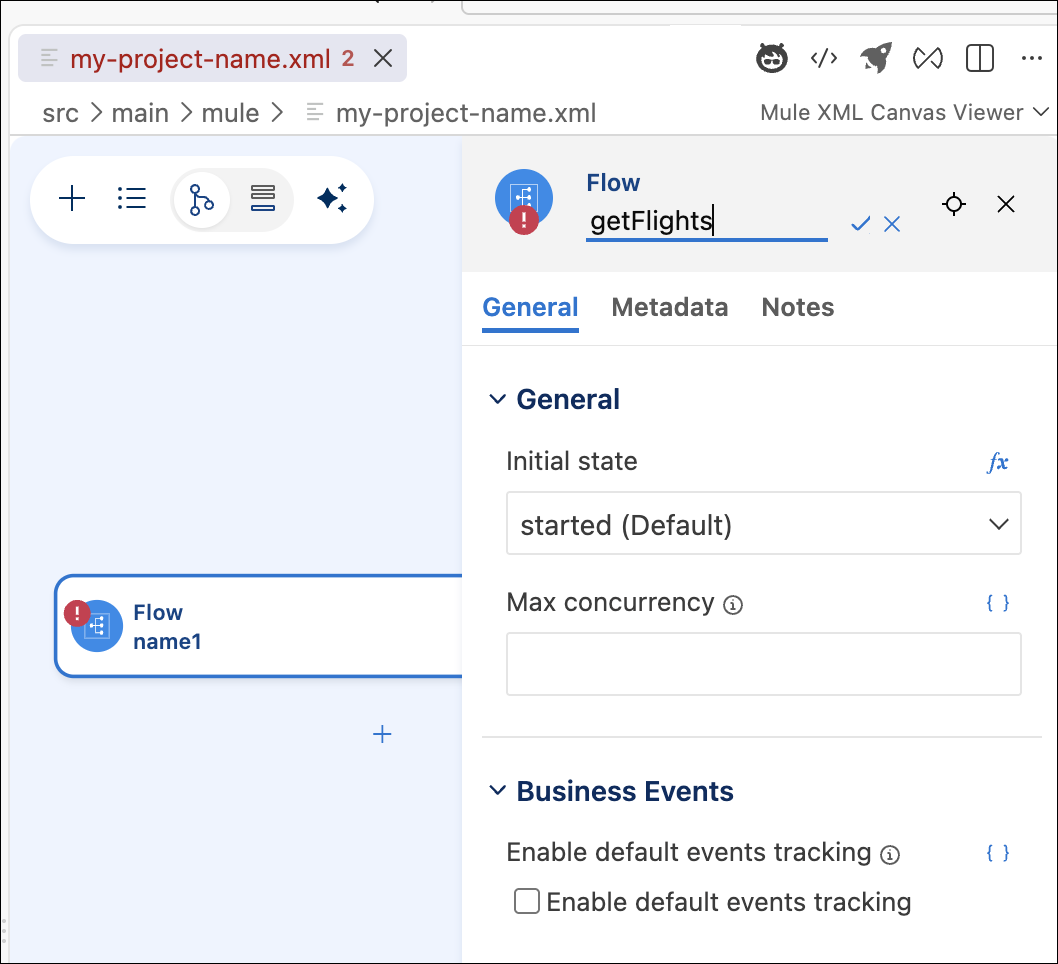Viewport: 1058px width, 964px height.
Task: Cancel the flow name edit with blue X
Action: (x=892, y=224)
